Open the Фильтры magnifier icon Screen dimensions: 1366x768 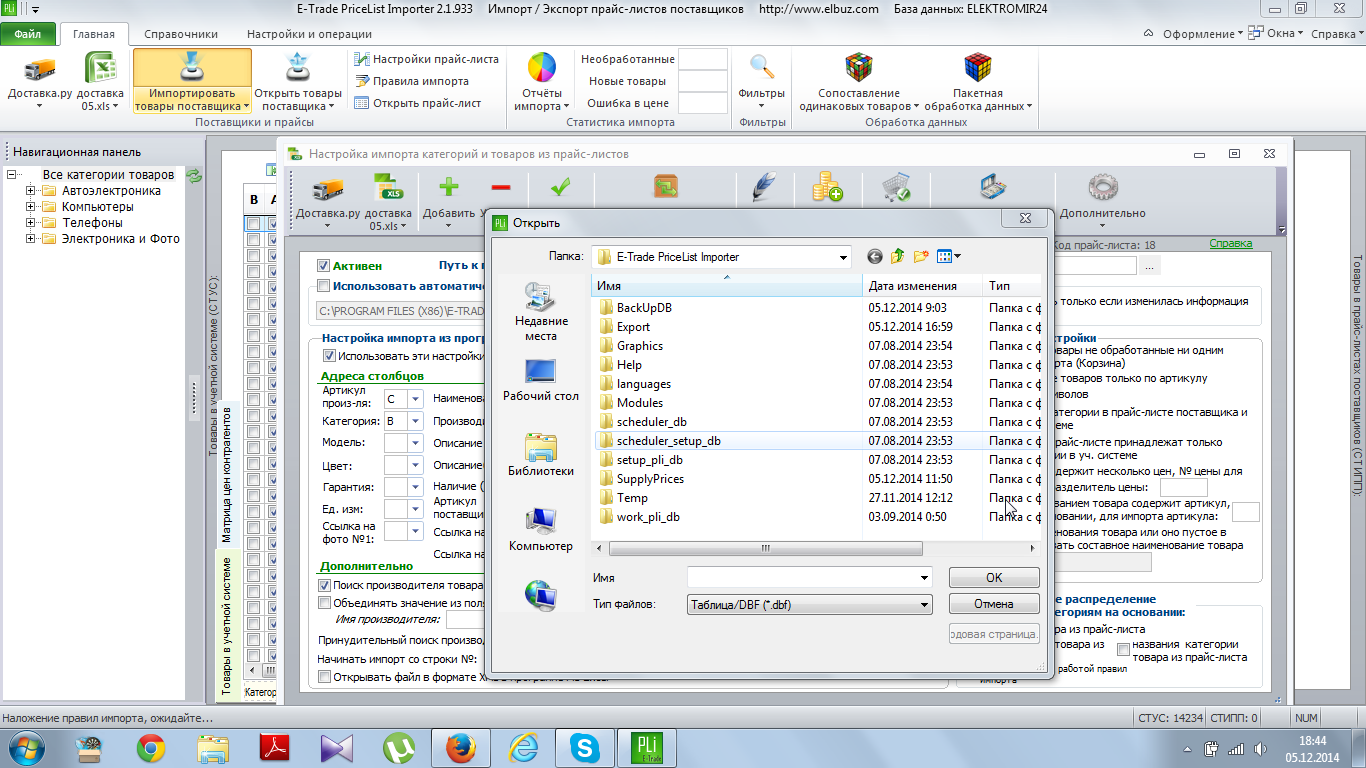click(762, 68)
